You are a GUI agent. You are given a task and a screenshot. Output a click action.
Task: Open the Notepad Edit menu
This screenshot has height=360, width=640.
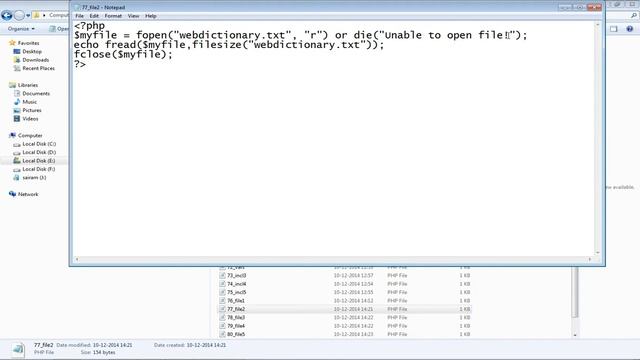pyautogui.click(x=94, y=16)
